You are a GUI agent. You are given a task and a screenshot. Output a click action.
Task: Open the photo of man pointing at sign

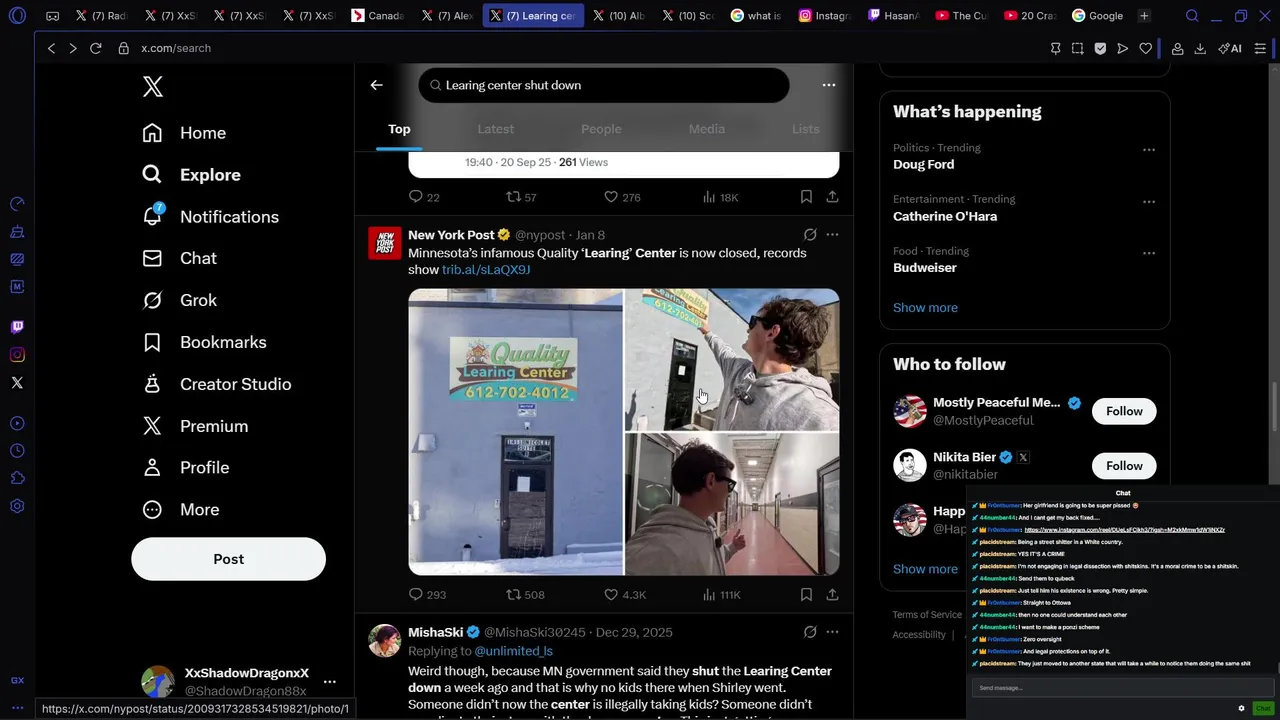[732, 360]
